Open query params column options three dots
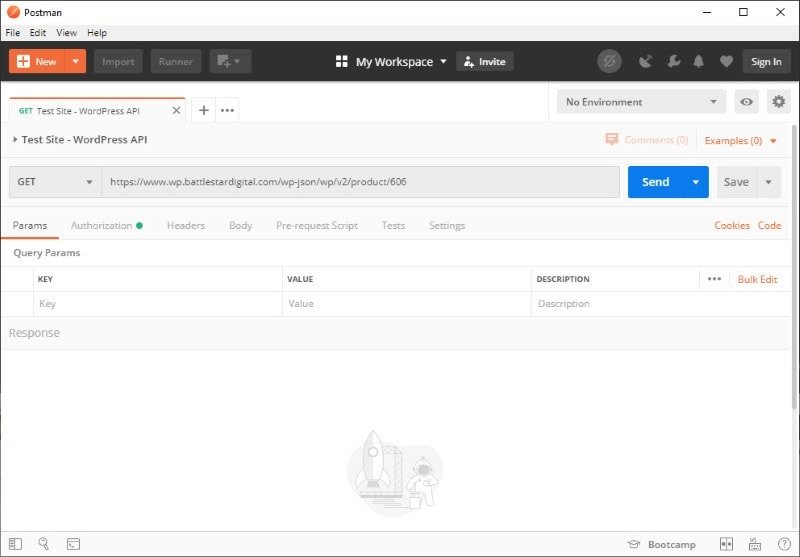The image size is (800, 557). [714, 279]
